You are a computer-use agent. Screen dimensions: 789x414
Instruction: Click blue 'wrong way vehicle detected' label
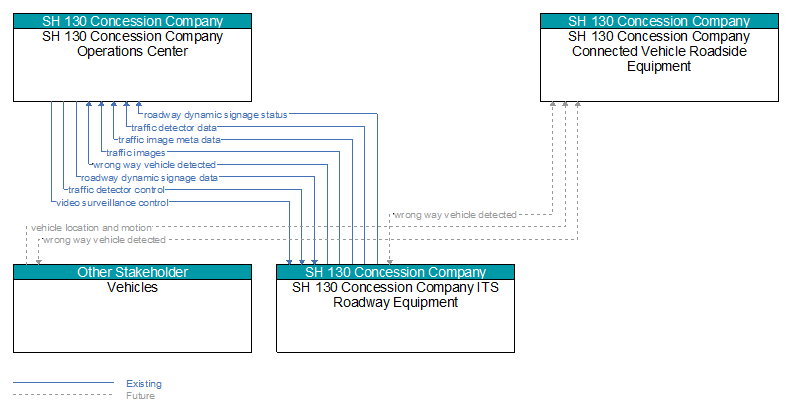tap(154, 165)
